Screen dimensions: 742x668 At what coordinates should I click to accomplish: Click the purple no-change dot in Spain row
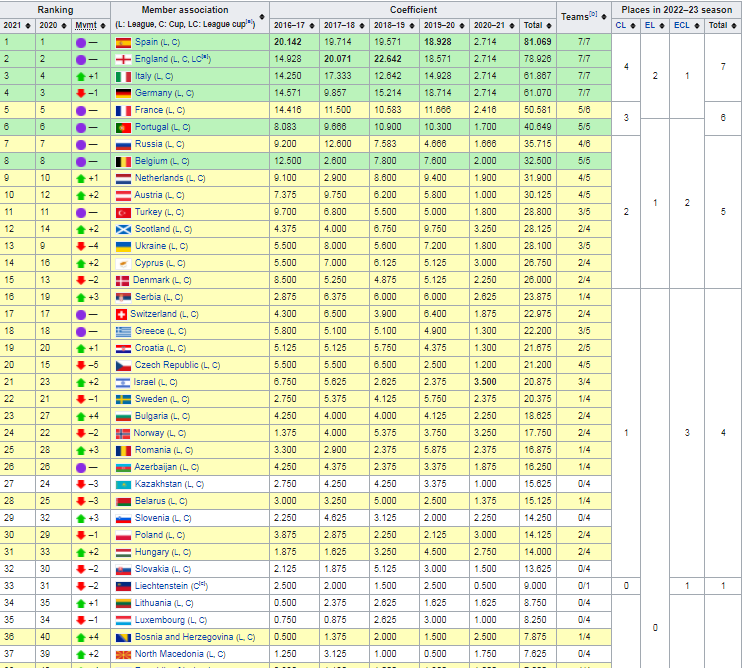(81, 43)
